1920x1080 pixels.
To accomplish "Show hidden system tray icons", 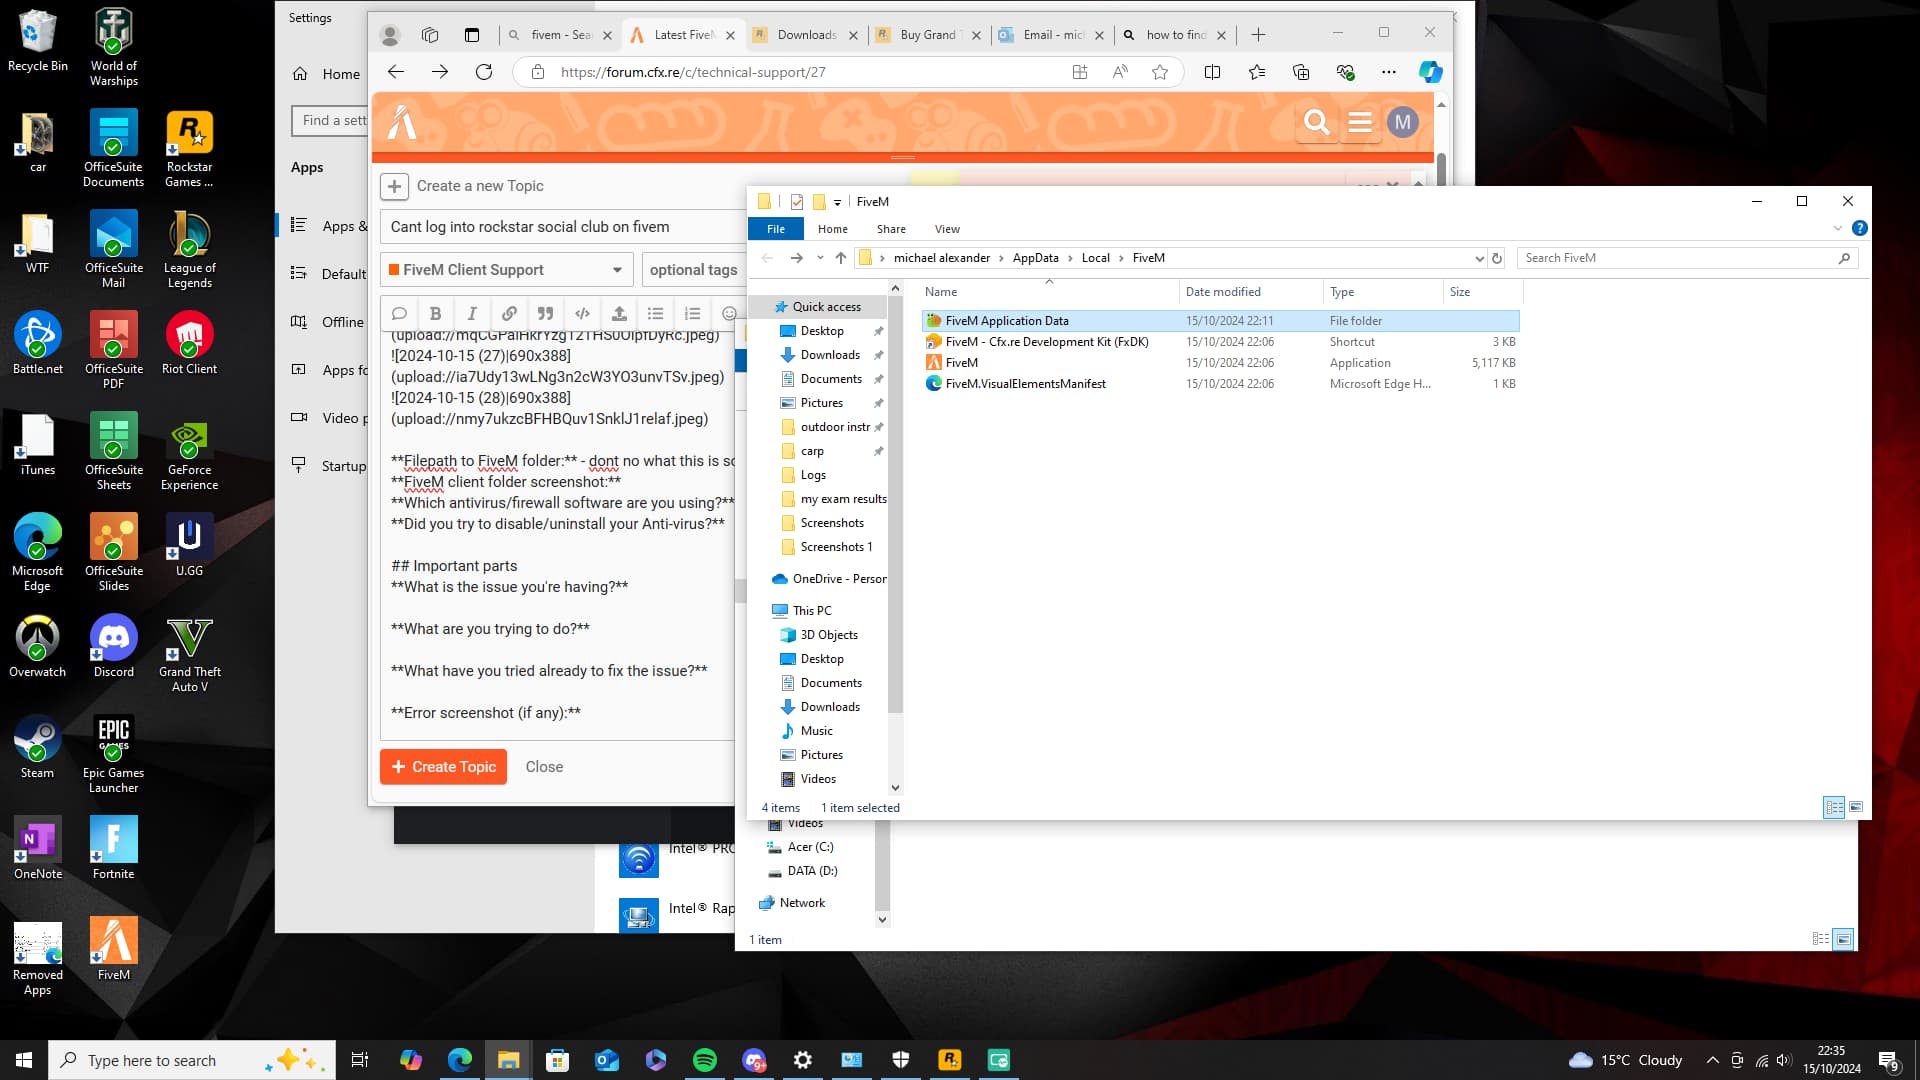I will pyautogui.click(x=1712, y=1060).
